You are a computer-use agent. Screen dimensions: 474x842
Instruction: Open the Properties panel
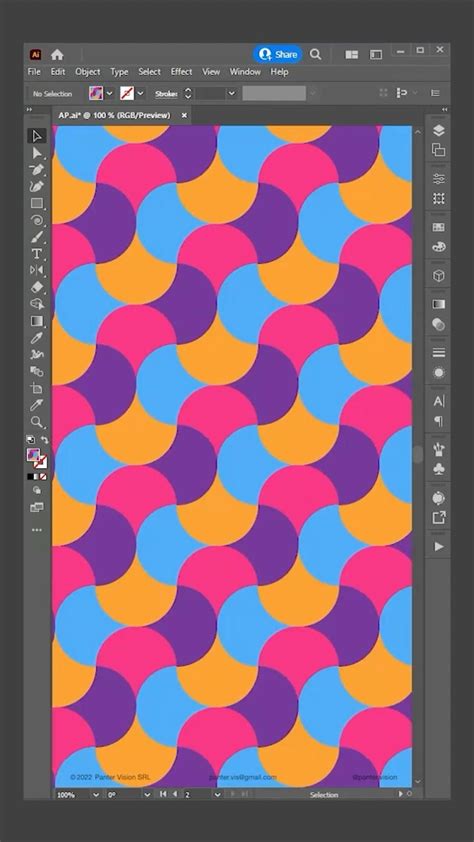(439, 179)
